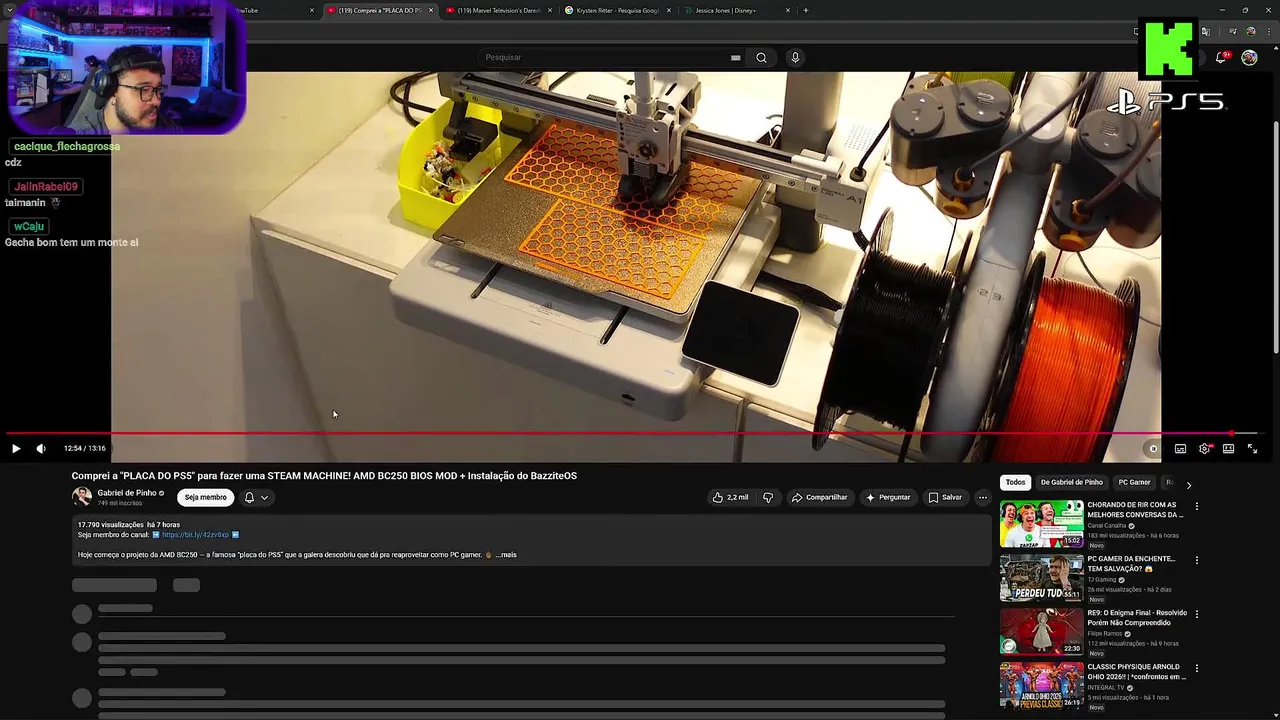Toggle autoplay switch in player controls
The width and height of the screenshot is (1280, 720).
1153,449
